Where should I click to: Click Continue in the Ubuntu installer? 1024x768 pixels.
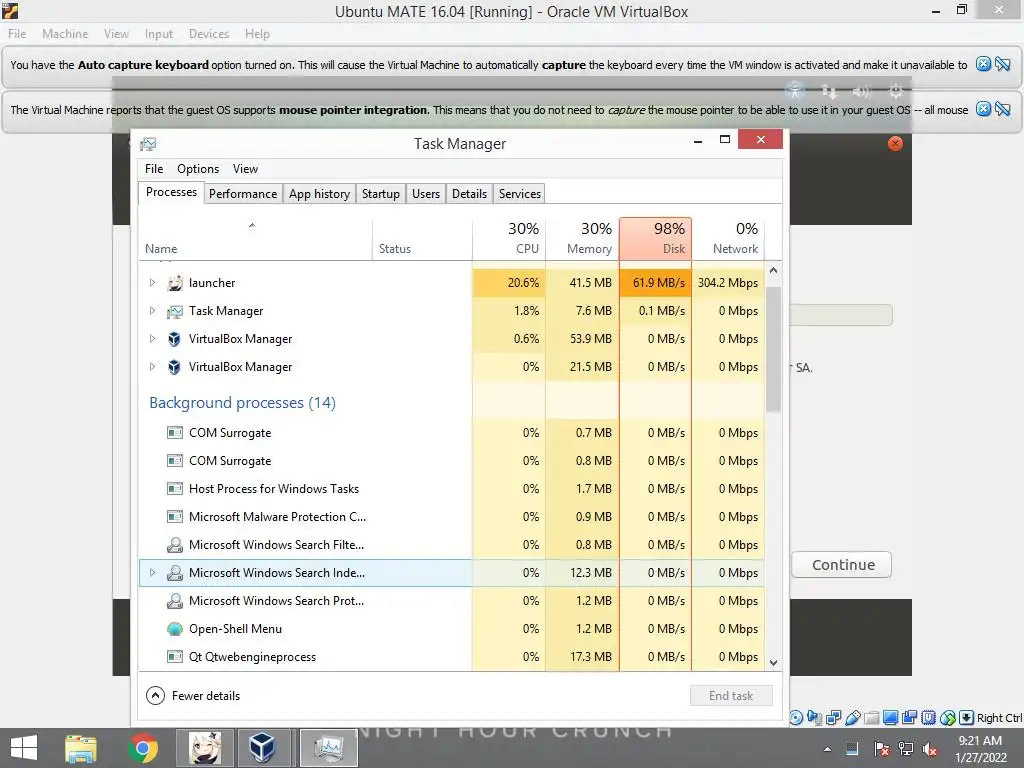pos(842,565)
